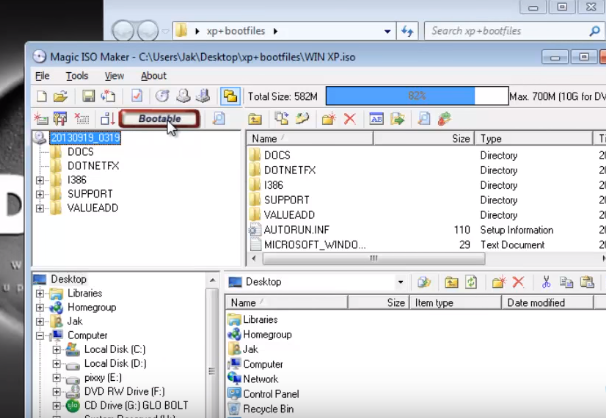Collapse the Computer node in local tree
Image resolution: width=606 pixels, height=418 pixels.
(40, 336)
